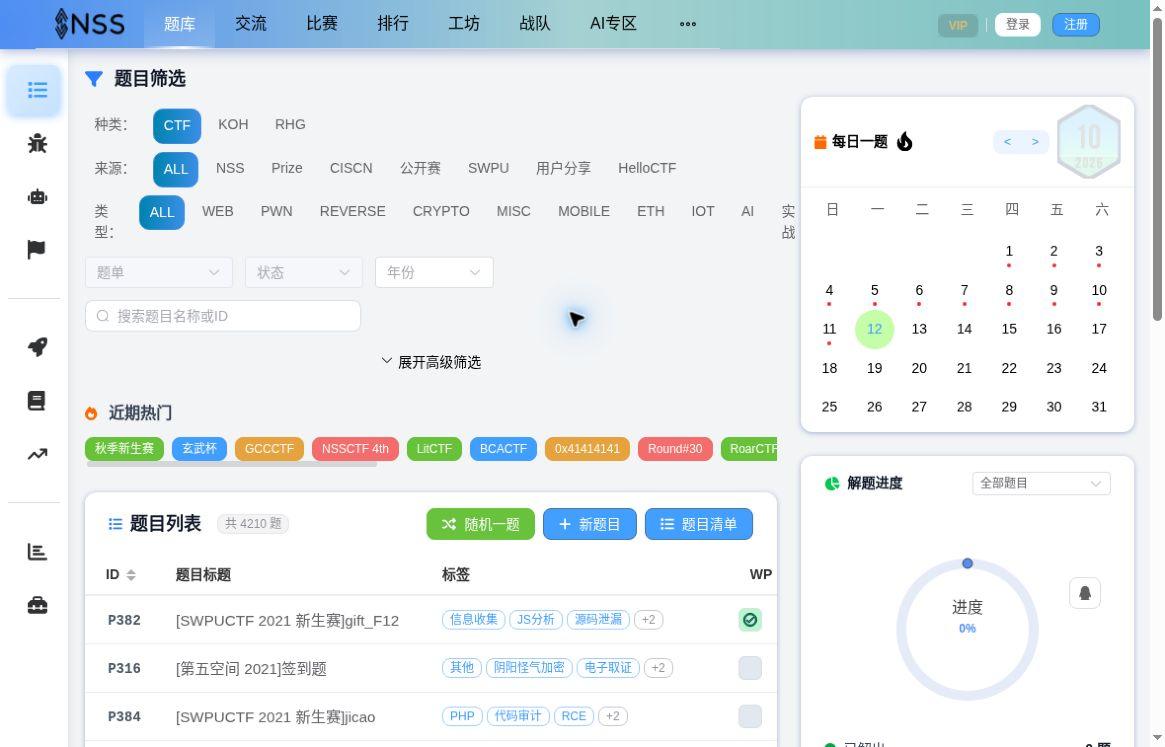
Task: Click the 信息收集 tag
Action: coord(473,619)
